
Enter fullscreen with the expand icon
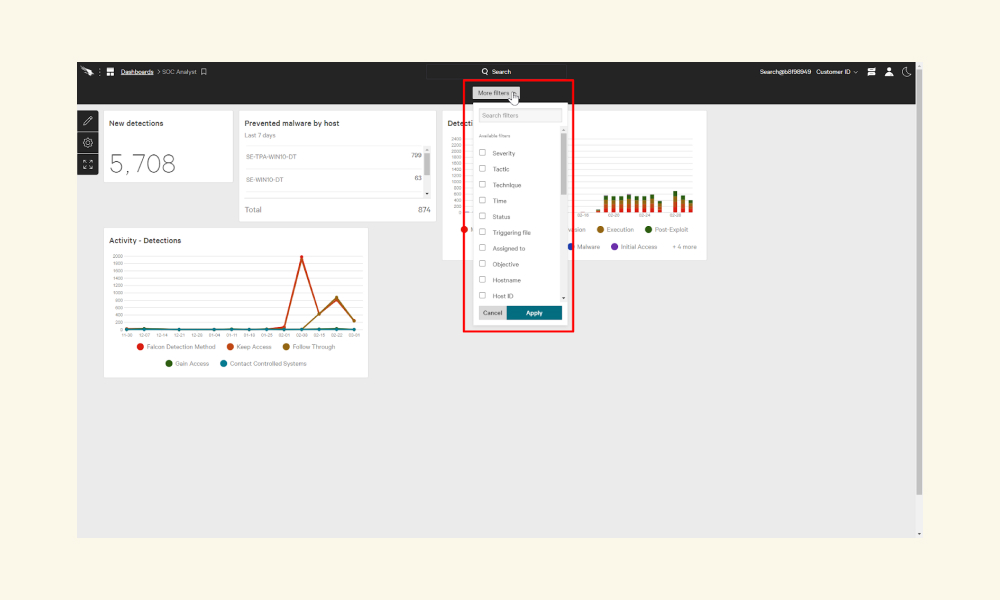click(x=88, y=165)
